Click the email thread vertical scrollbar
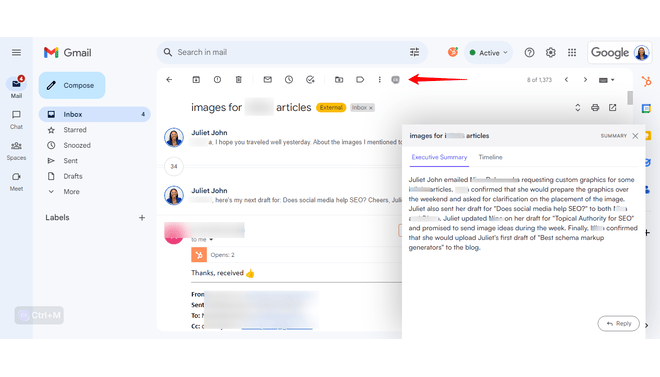Viewport: 660px width, 377px height. tap(630, 98)
